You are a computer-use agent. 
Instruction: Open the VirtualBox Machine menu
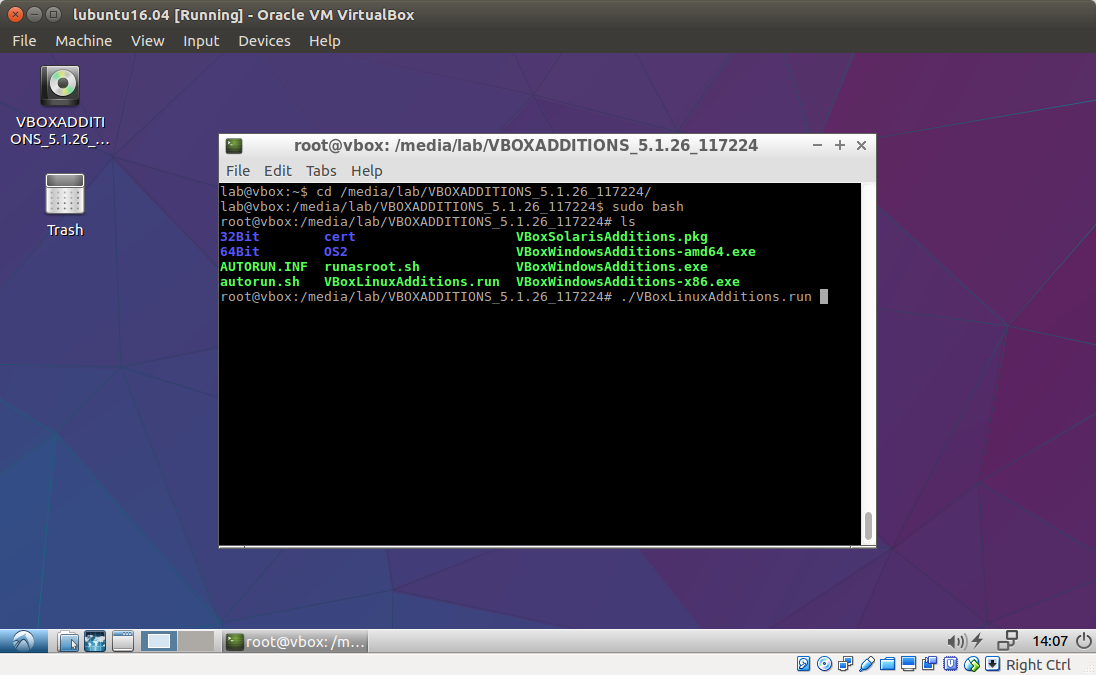tap(84, 41)
